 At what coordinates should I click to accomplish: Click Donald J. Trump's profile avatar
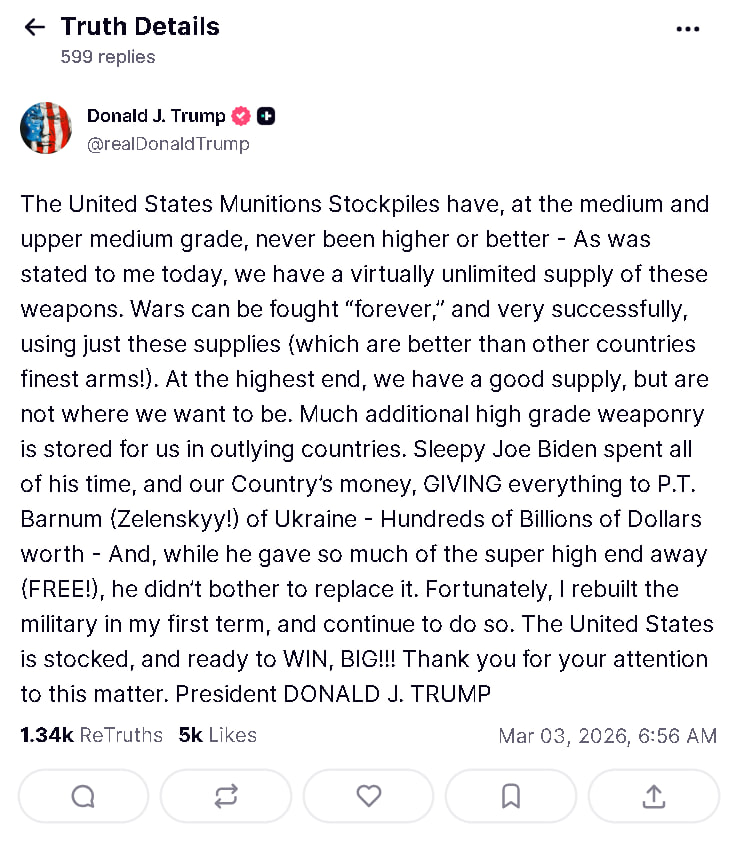(x=46, y=128)
